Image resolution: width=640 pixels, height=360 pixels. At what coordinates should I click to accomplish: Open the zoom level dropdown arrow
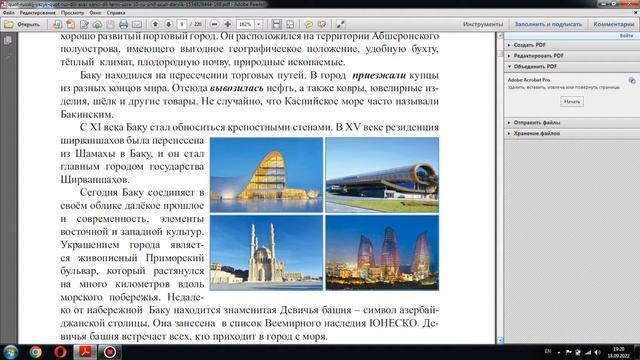pos(258,24)
